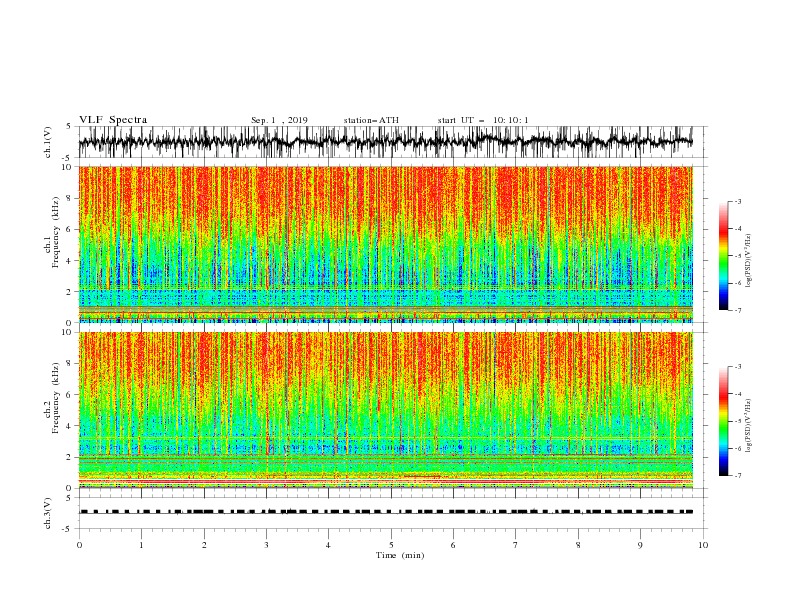The width and height of the screenshot is (792, 612).
Task: Click inside the ch.2 spectrogram panel
Action: (386, 410)
